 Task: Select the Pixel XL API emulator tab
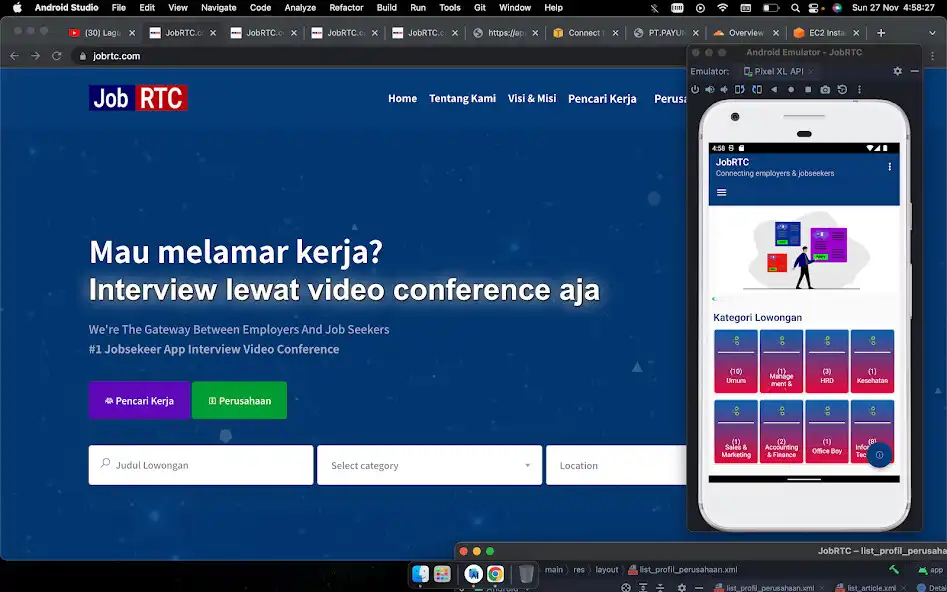click(x=779, y=71)
